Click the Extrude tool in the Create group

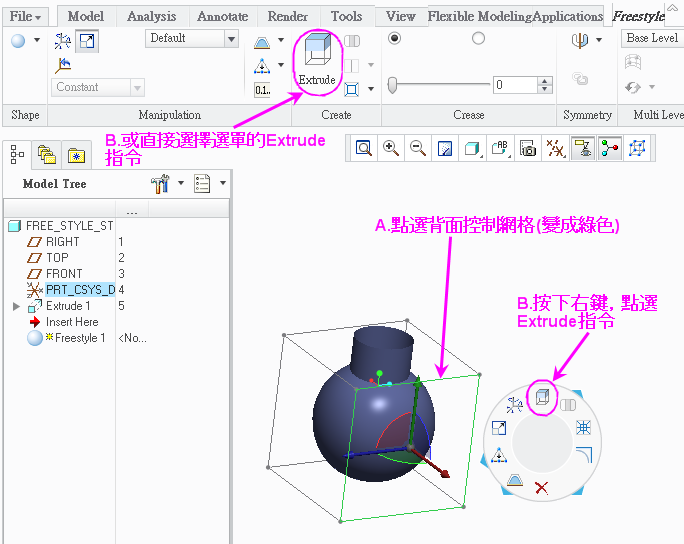[x=317, y=60]
